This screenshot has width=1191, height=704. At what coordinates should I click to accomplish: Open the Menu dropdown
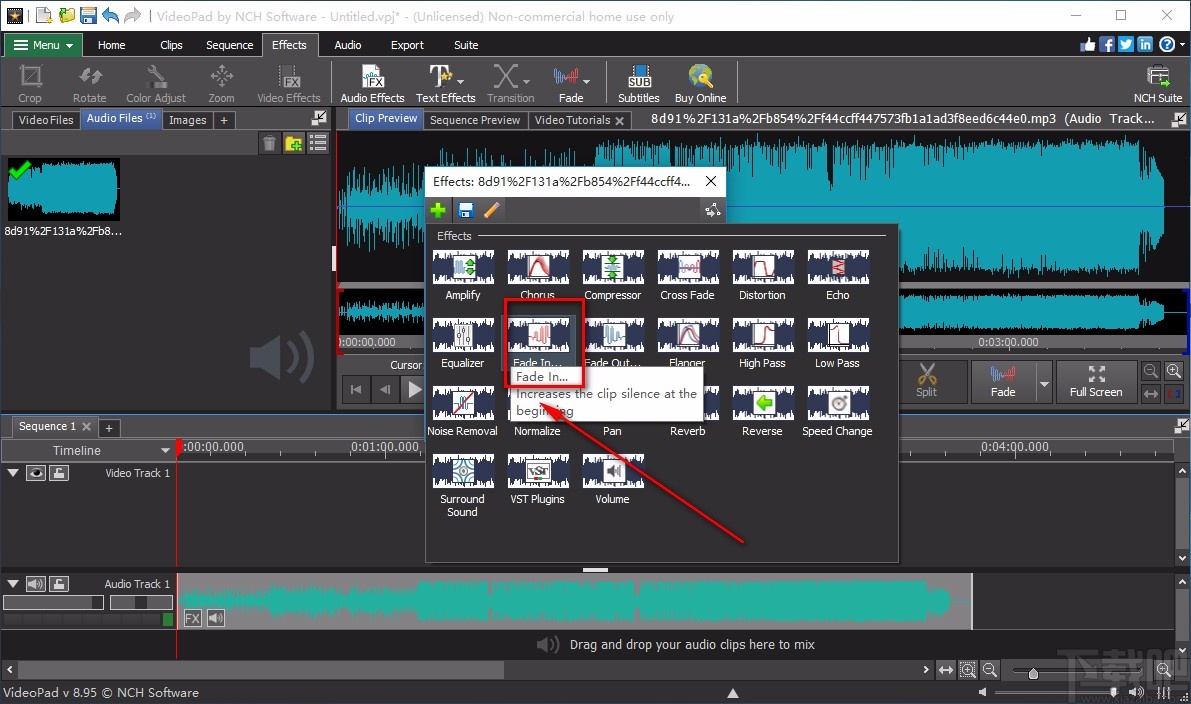pos(42,44)
